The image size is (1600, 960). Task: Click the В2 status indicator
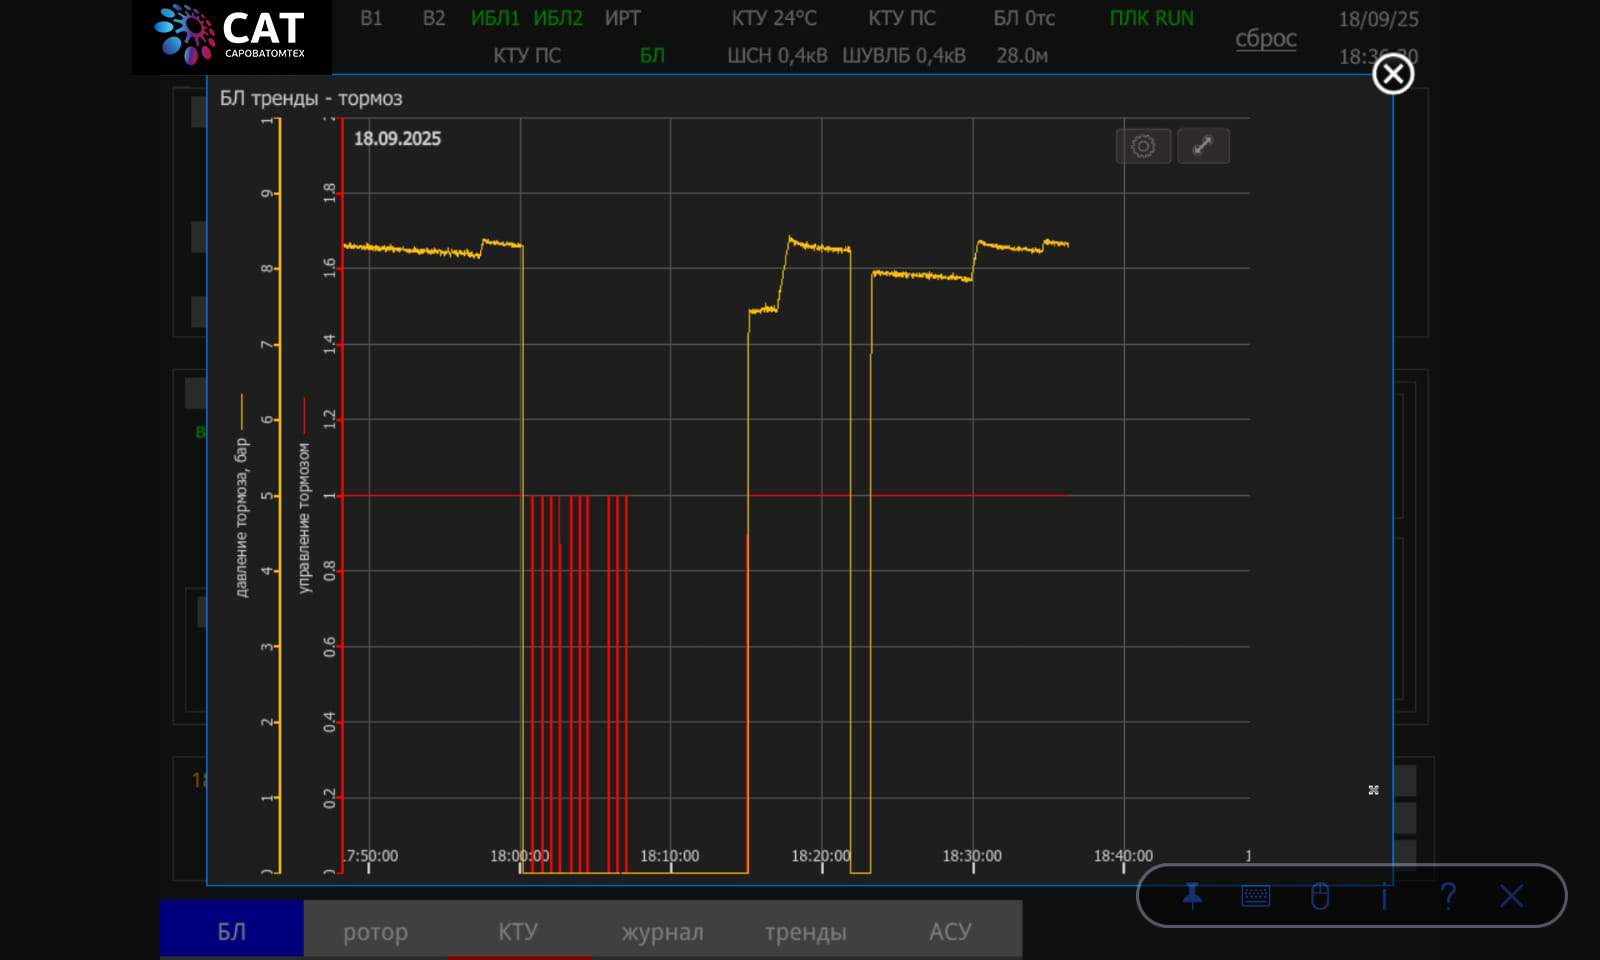click(x=434, y=18)
